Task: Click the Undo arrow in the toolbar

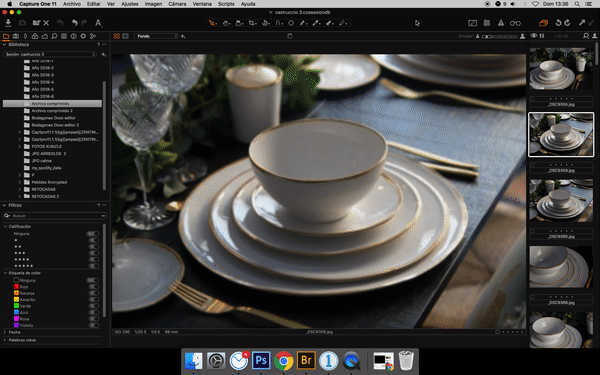Action: pos(74,23)
